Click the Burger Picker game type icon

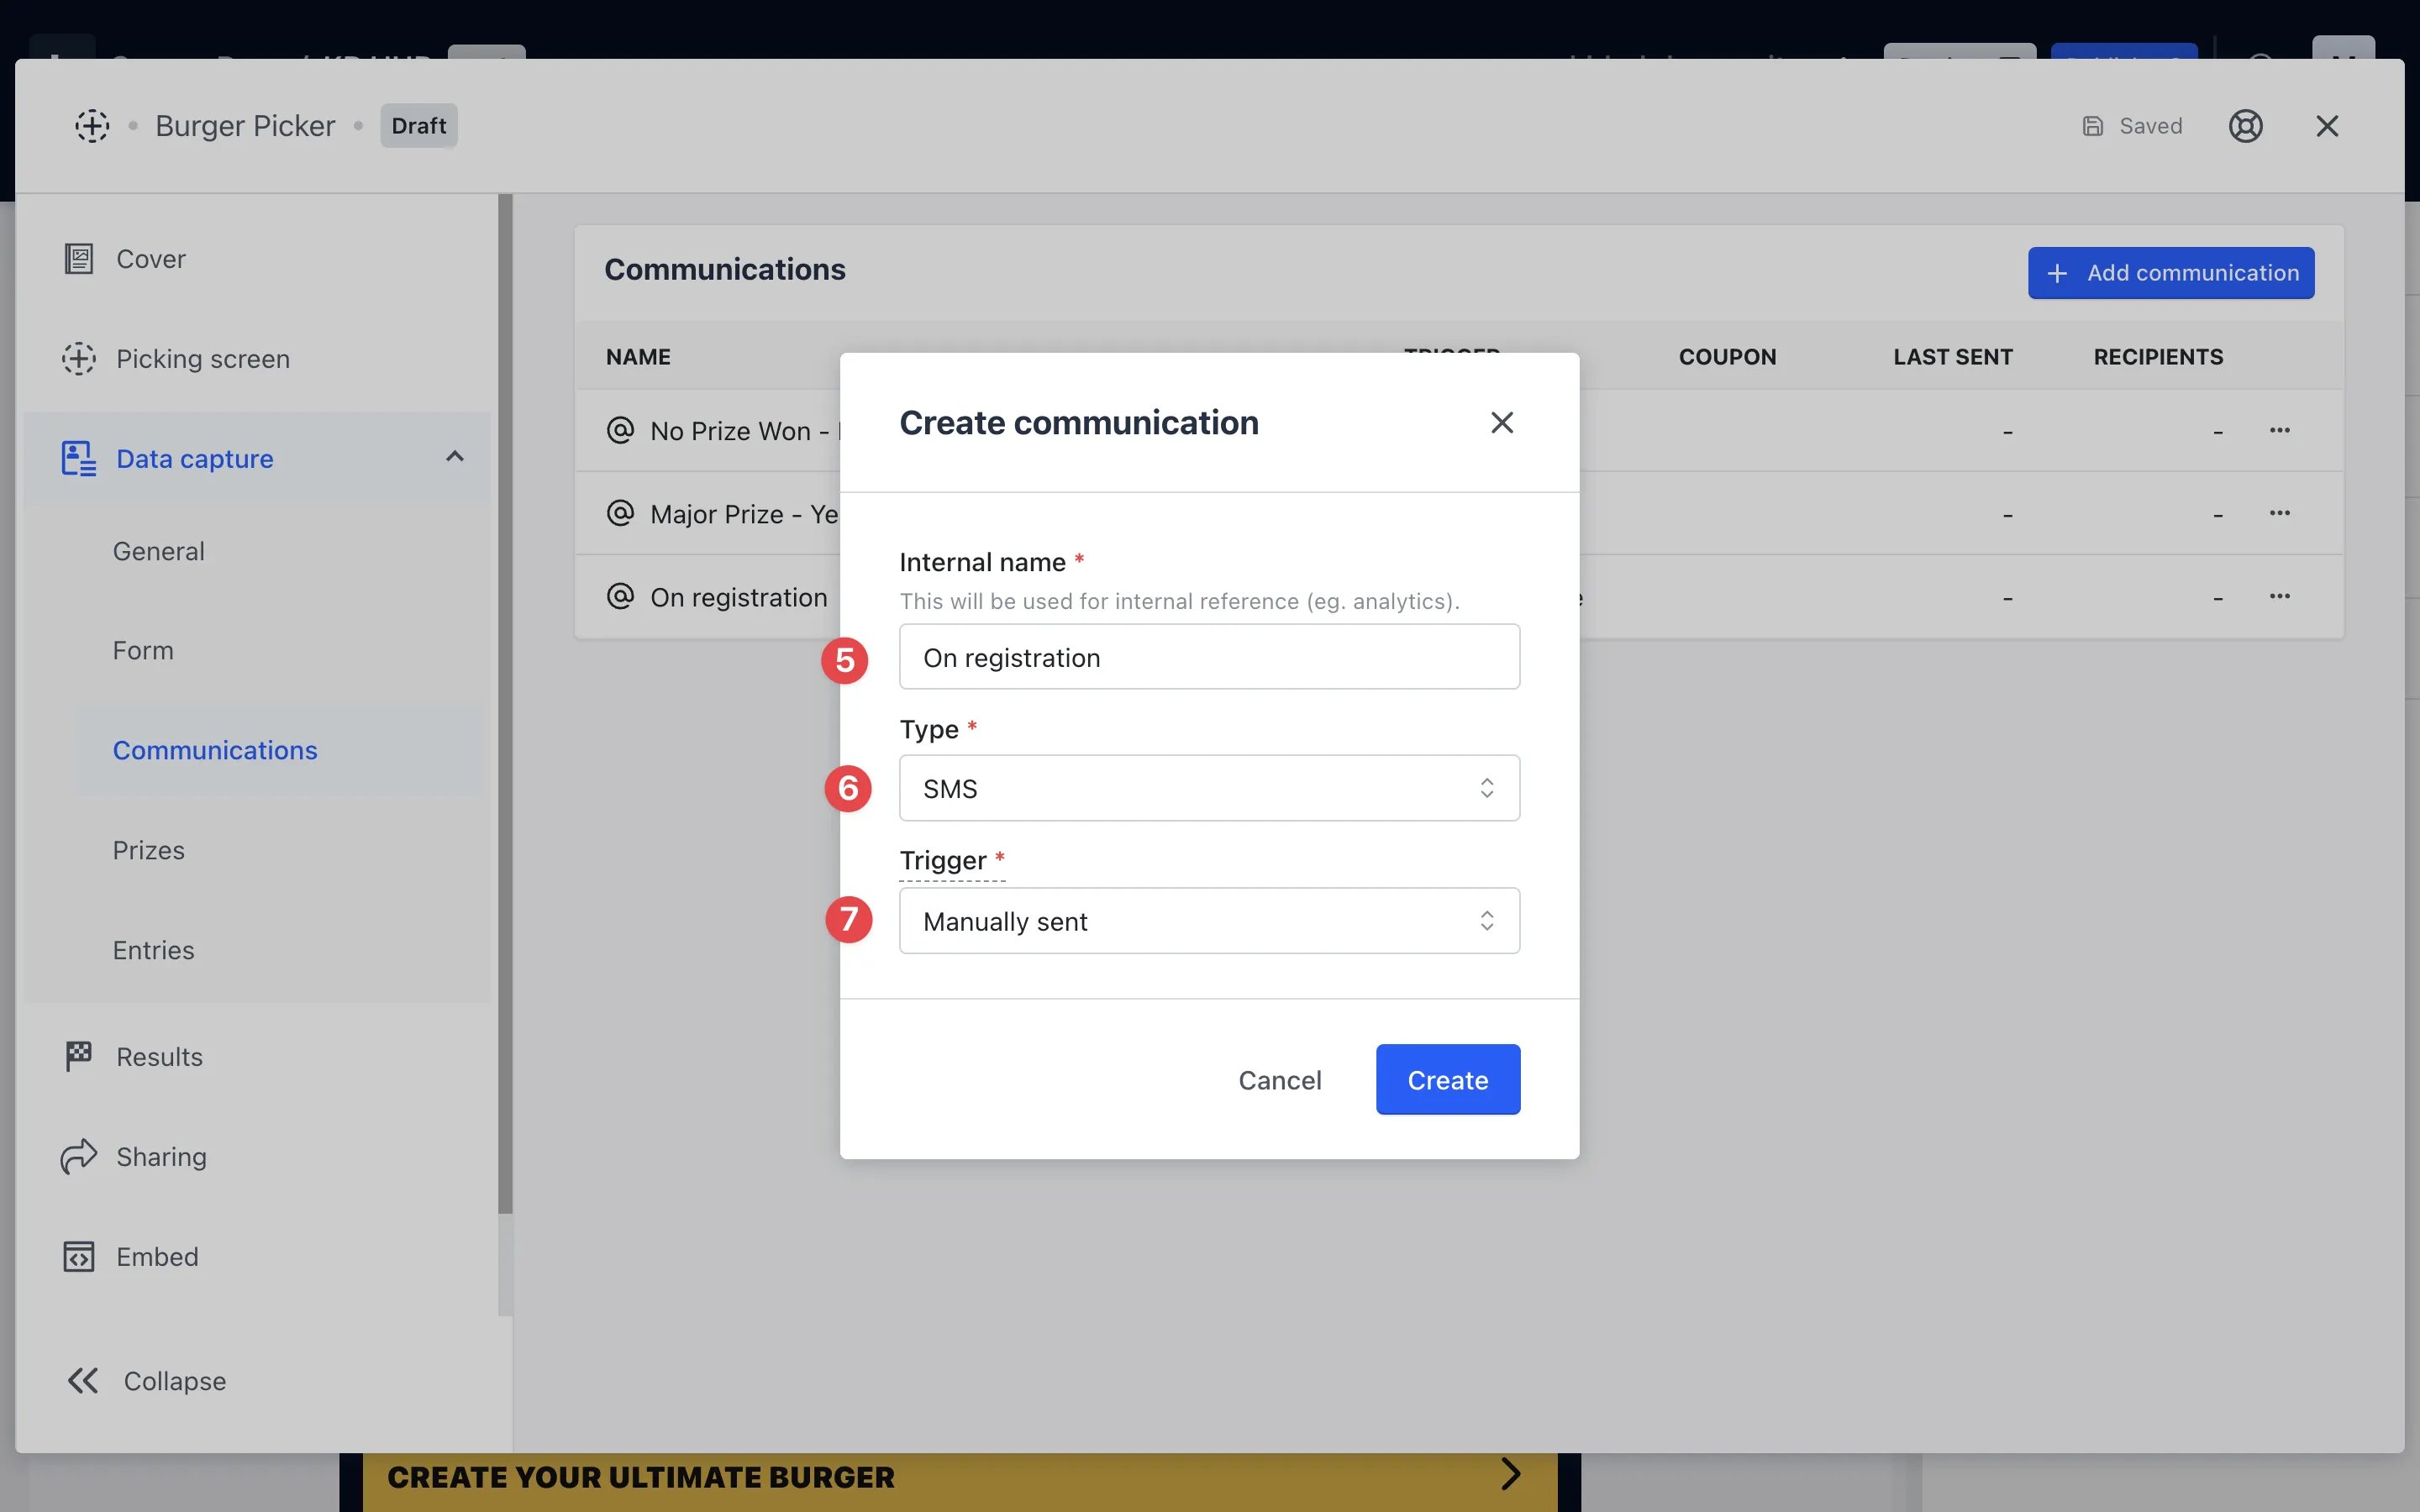point(92,126)
